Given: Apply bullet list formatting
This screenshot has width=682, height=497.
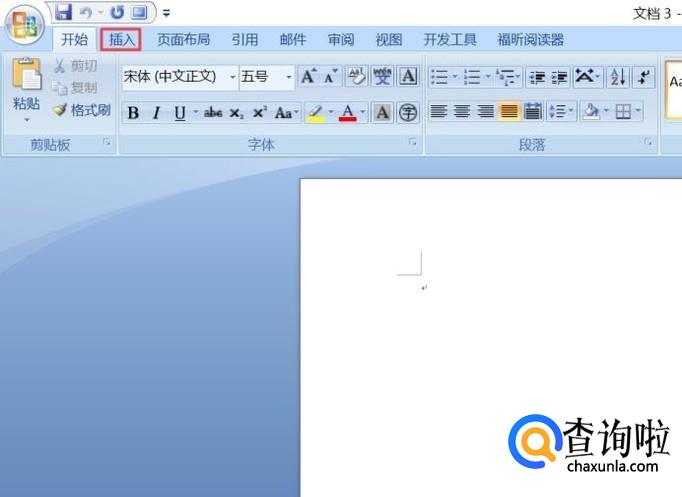Looking at the screenshot, I should (x=439, y=77).
